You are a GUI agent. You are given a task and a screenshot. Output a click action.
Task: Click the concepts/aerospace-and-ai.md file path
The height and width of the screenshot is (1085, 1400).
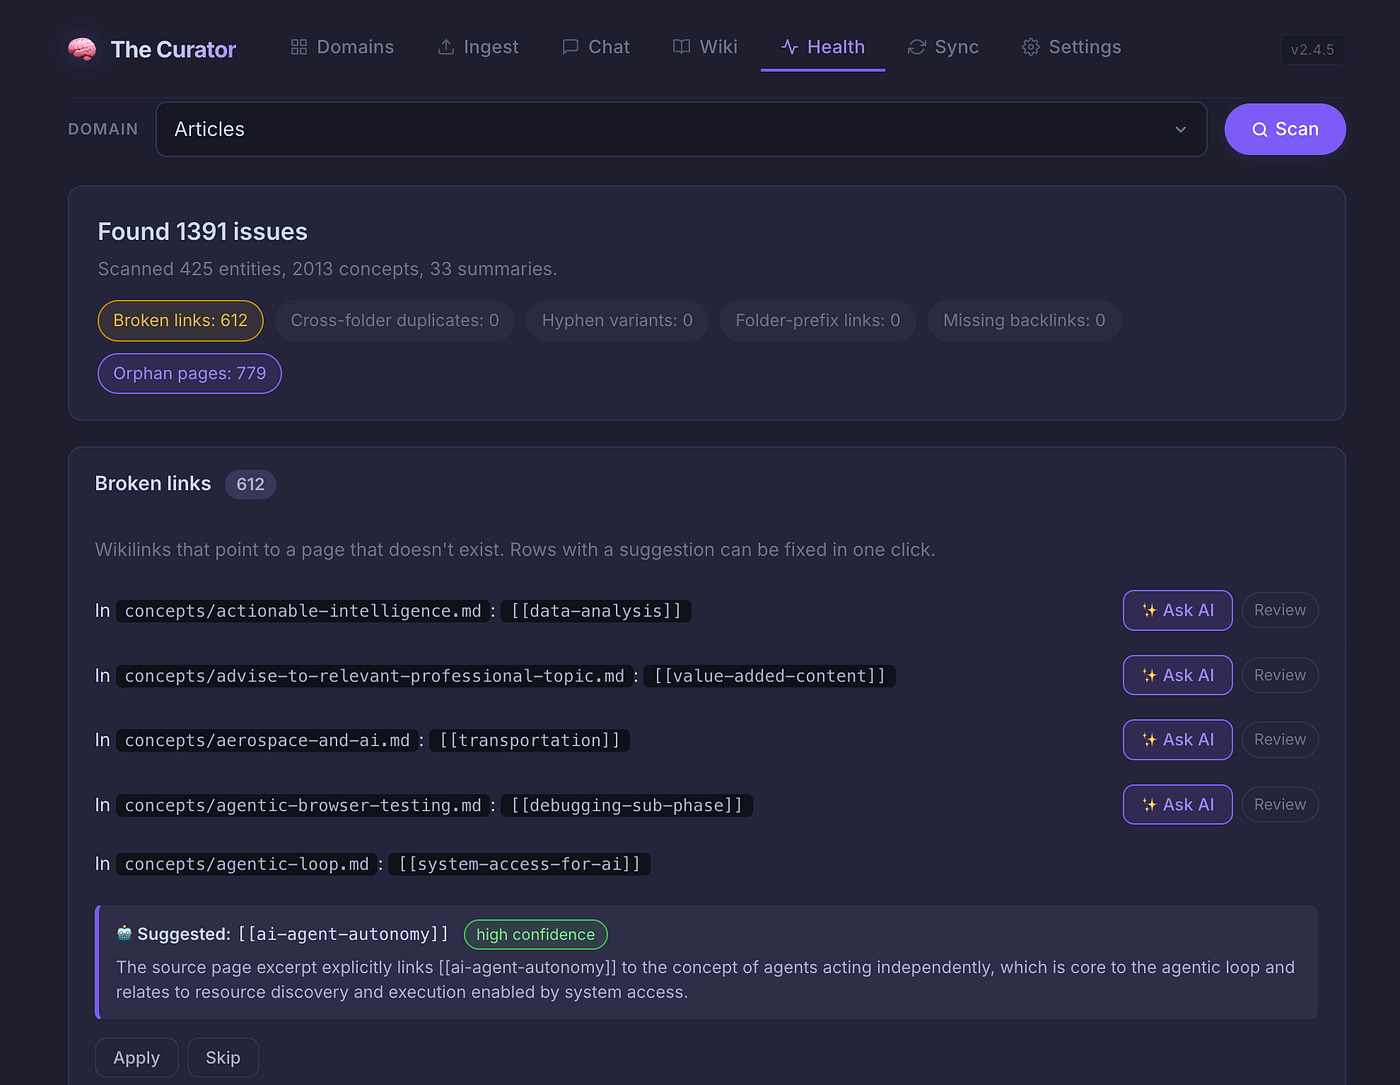pos(267,740)
